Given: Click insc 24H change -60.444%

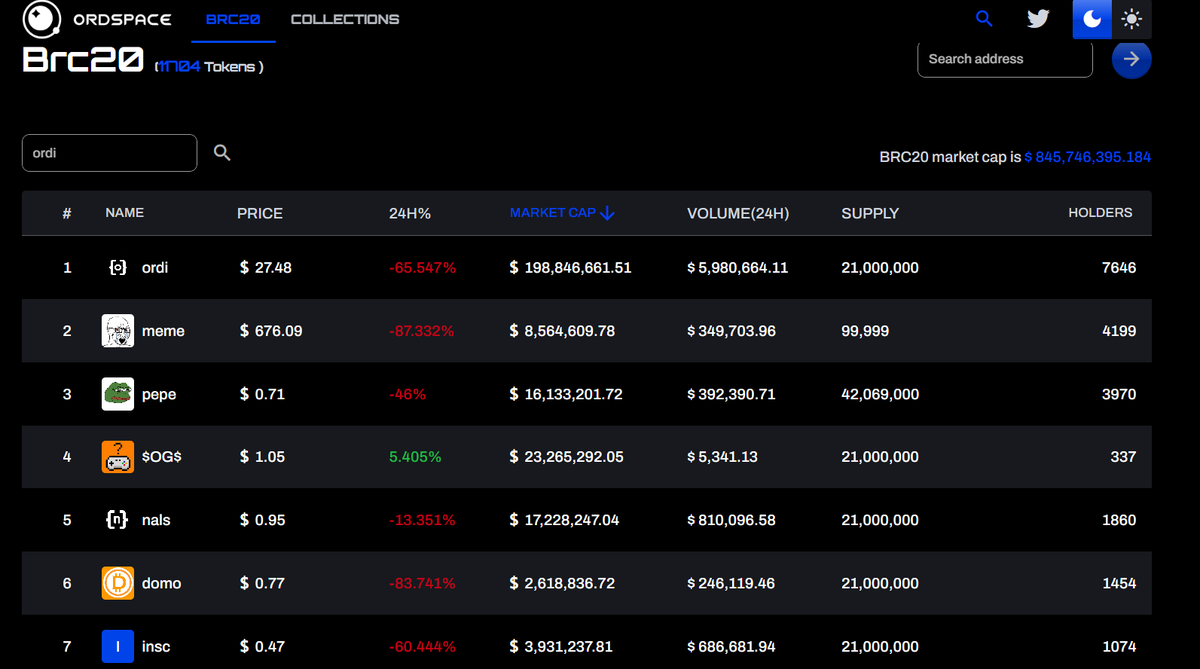Looking at the screenshot, I should pos(423,647).
